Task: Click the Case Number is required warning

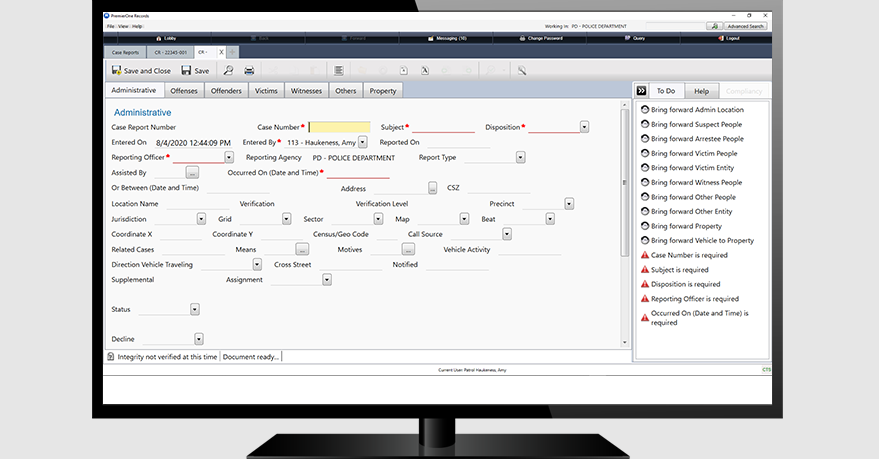Action: point(692,255)
